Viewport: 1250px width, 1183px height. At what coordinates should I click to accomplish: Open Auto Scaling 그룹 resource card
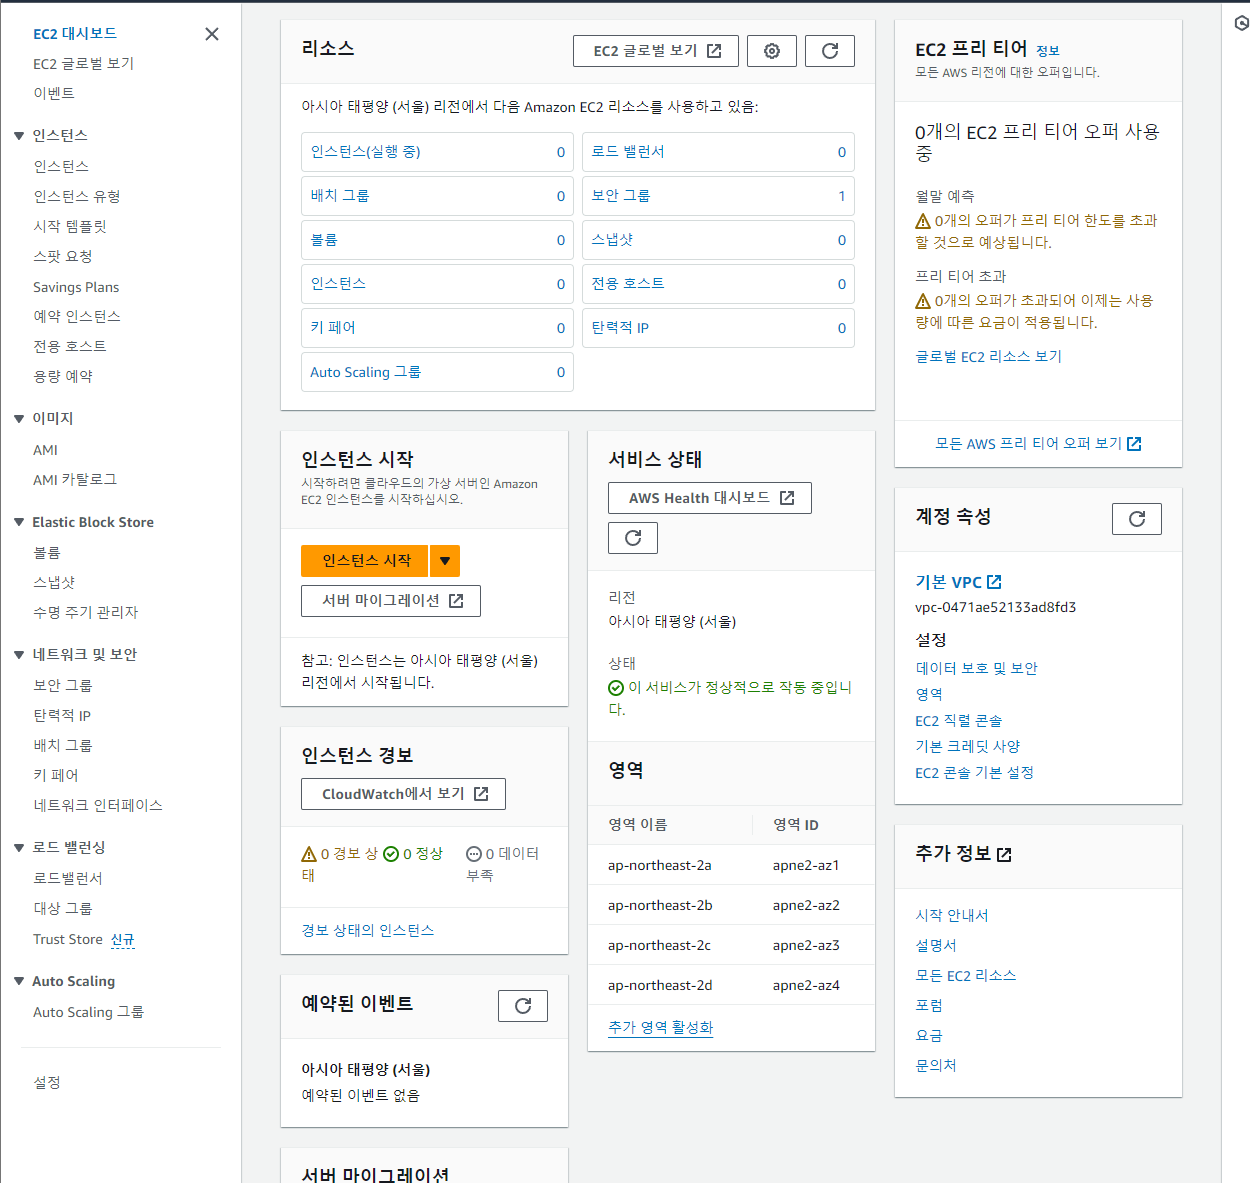point(437,372)
